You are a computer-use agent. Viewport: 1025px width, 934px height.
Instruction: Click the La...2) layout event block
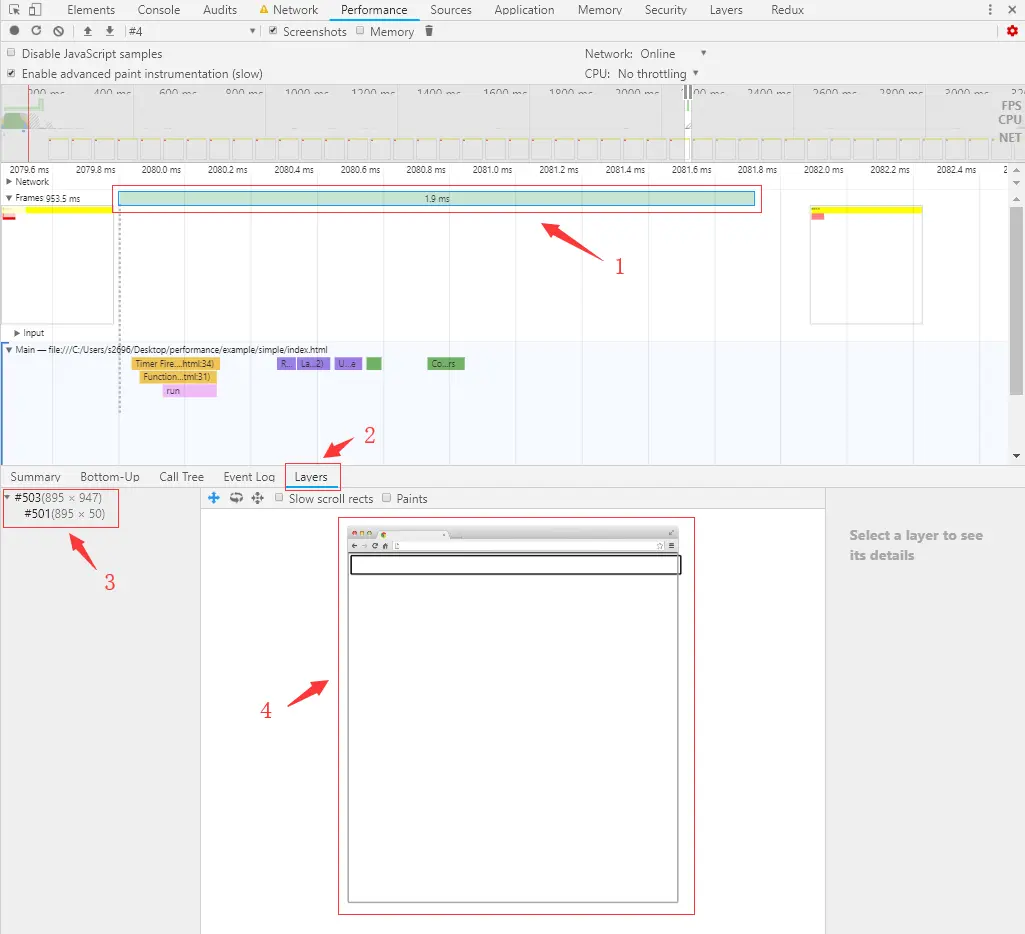click(x=314, y=363)
